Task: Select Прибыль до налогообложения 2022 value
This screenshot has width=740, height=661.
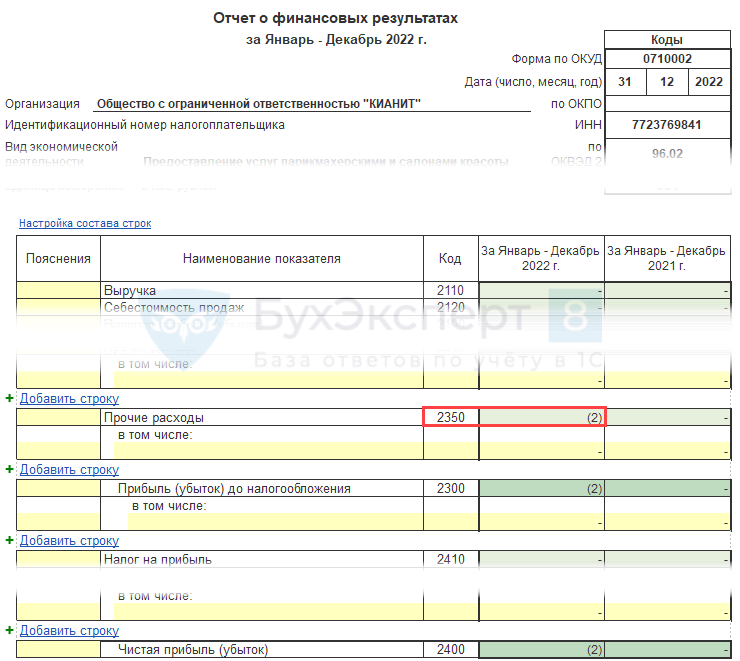Action: (541, 488)
